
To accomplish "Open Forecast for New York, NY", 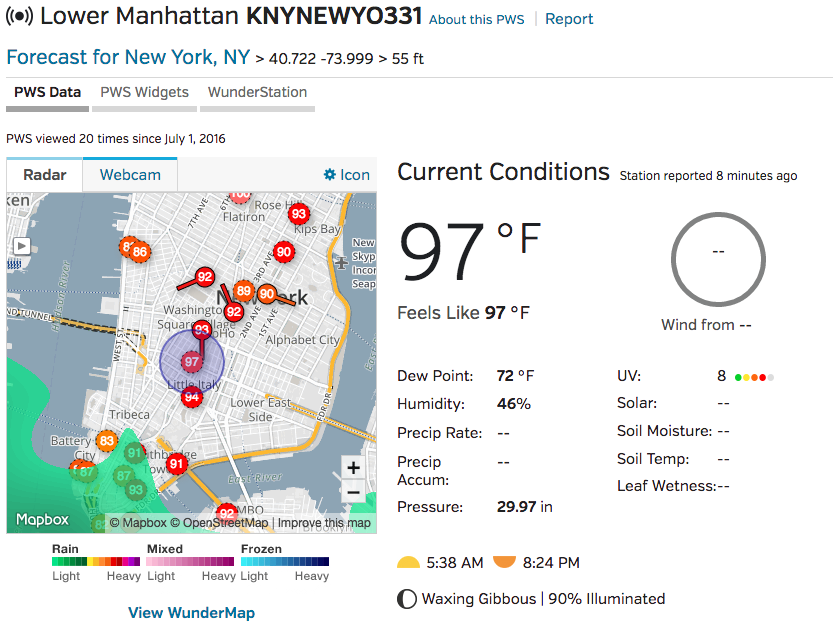I will (x=129, y=57).
